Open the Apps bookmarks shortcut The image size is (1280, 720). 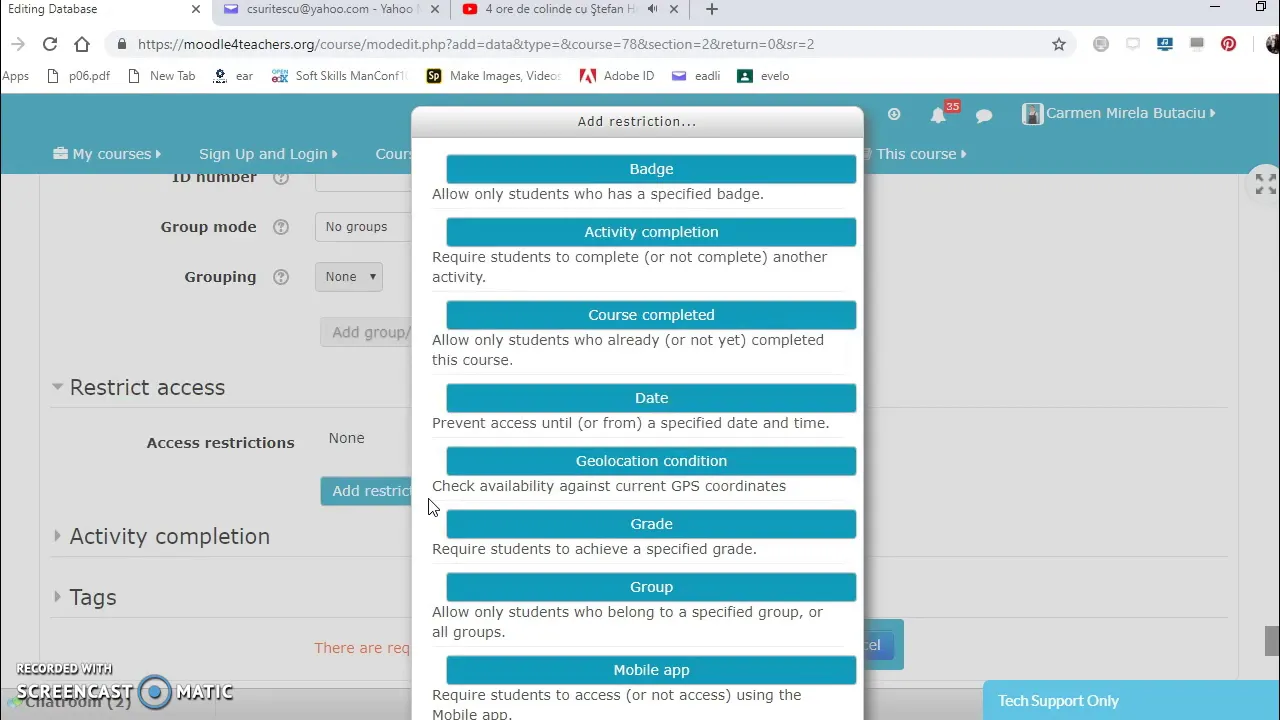click(15, 76)
